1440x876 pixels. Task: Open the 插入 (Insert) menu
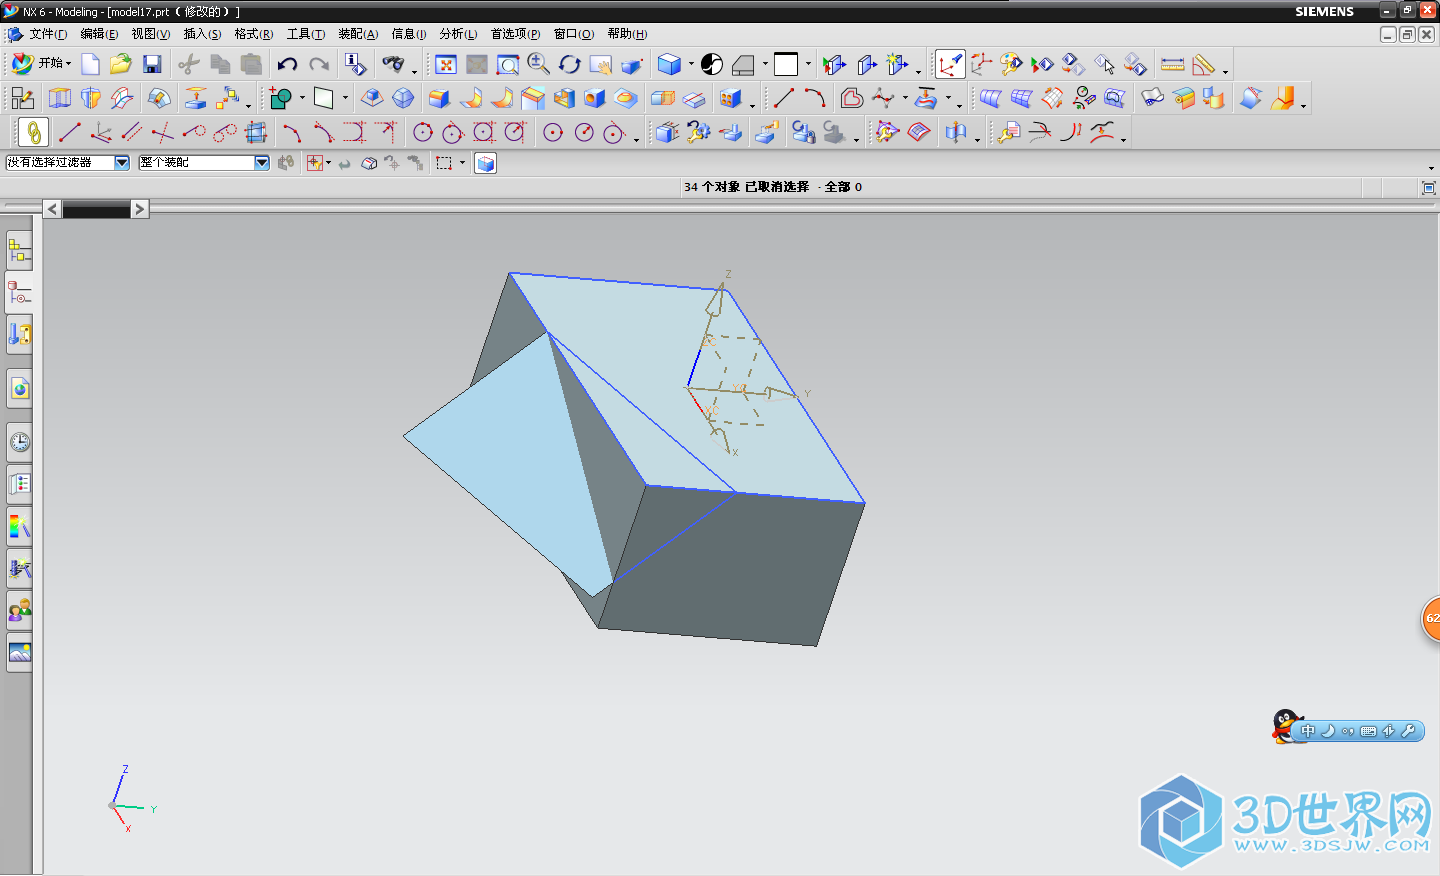(203, 34)
